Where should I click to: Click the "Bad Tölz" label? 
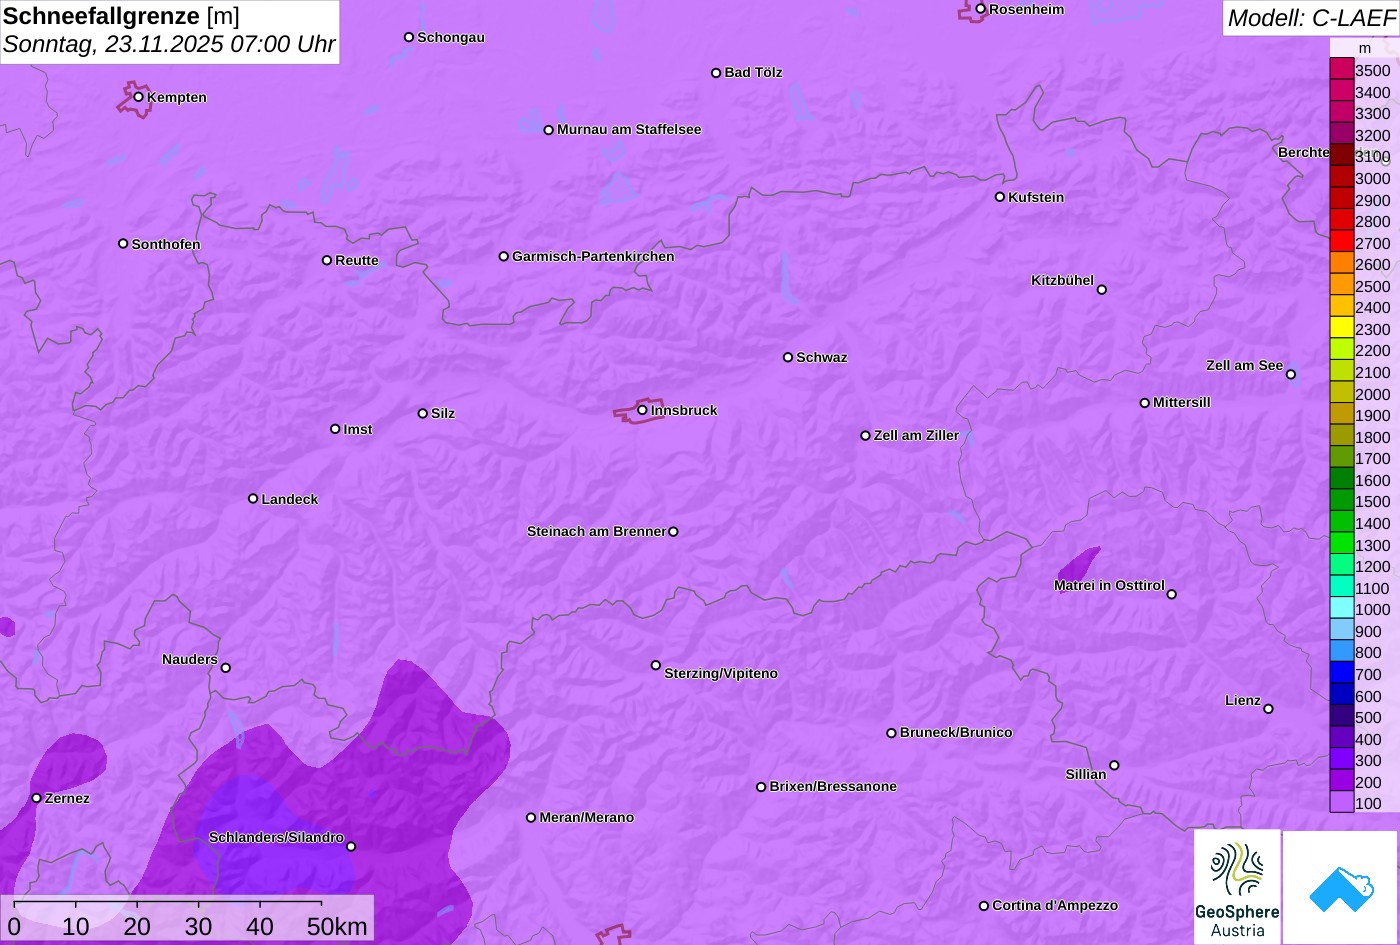pos(753,73)
